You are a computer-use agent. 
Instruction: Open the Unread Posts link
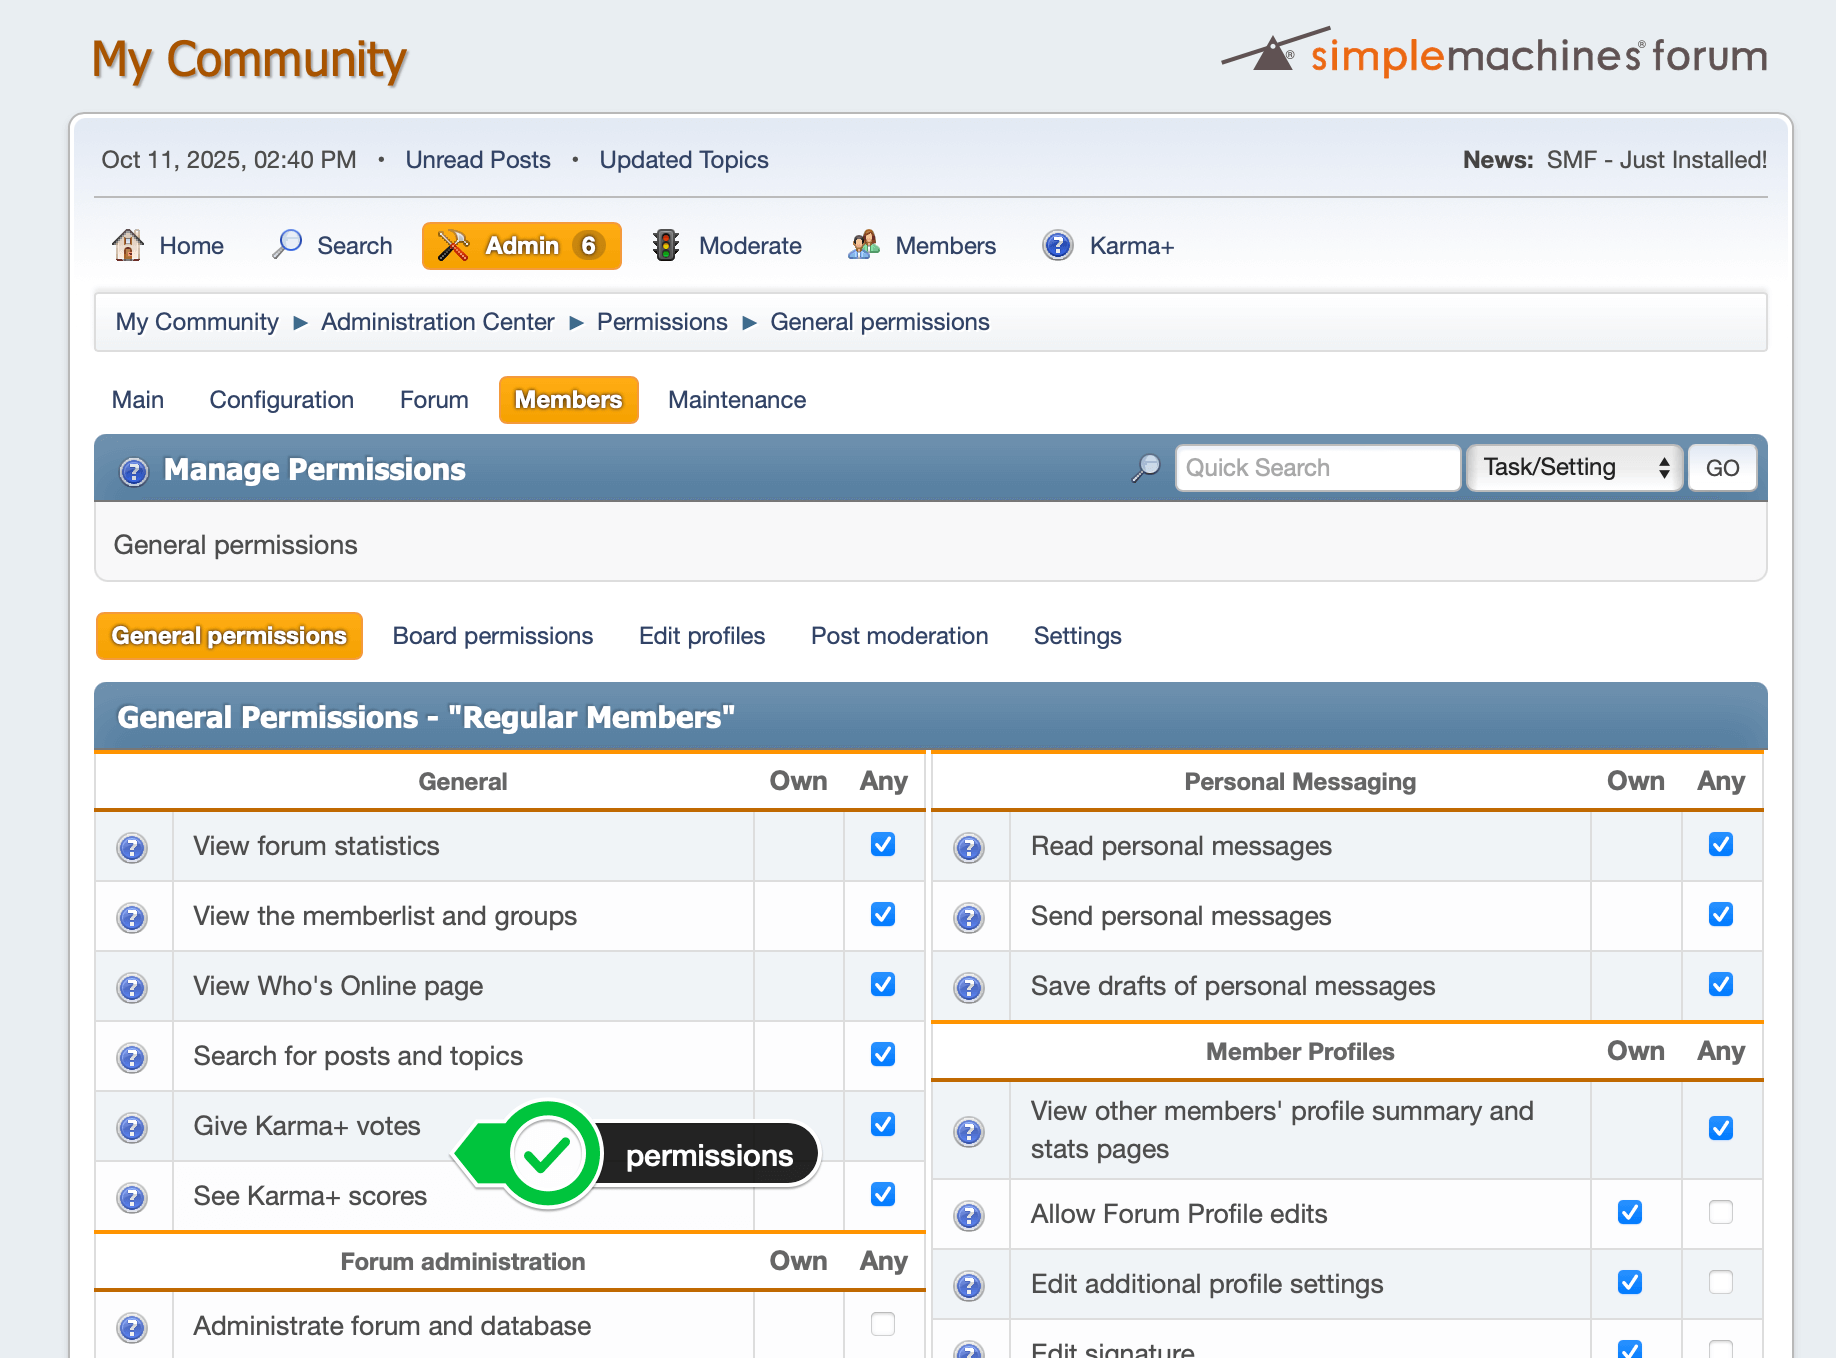[477, 160]
